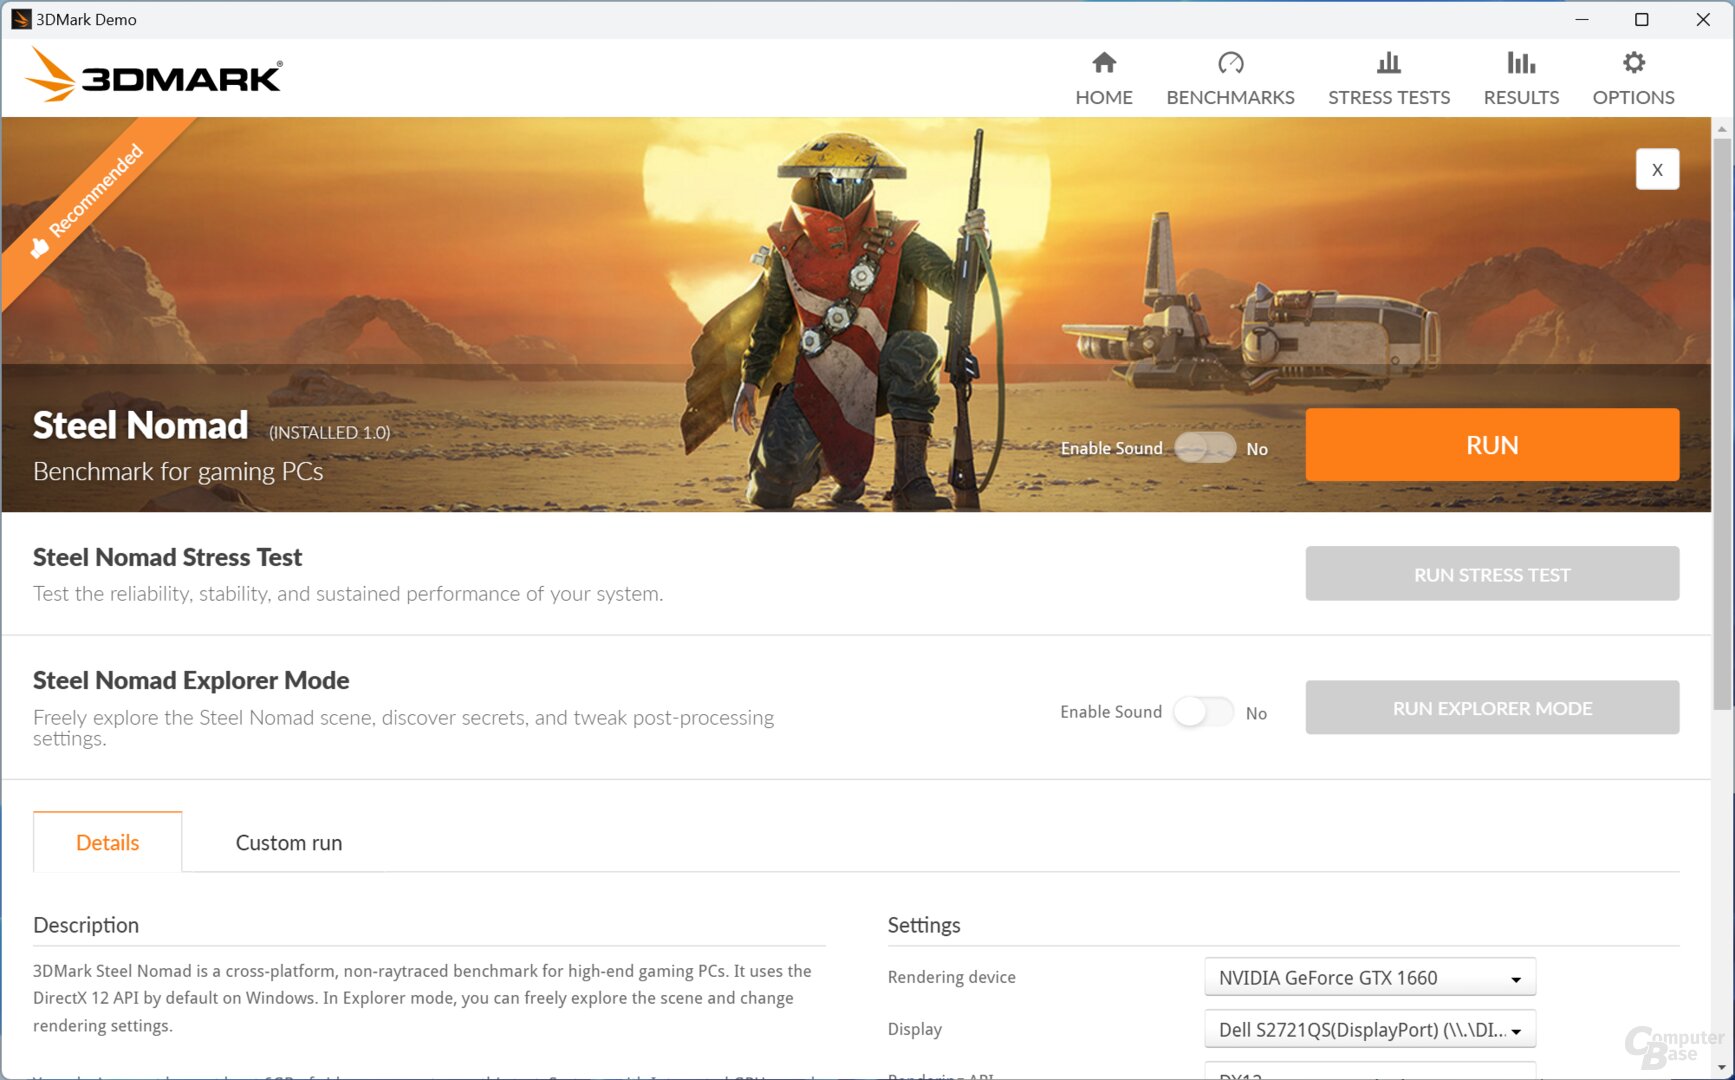Click the RUN EXPLORER MODE button
Screen dimensions: 1735x1080
(1492, 708)
